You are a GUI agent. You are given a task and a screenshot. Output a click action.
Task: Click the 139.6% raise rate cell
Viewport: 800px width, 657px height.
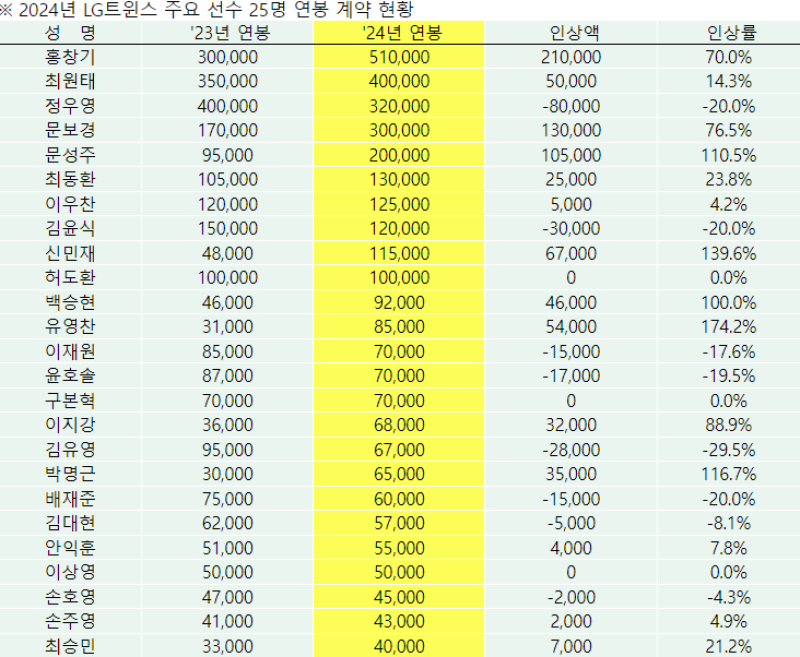(729, 253)
